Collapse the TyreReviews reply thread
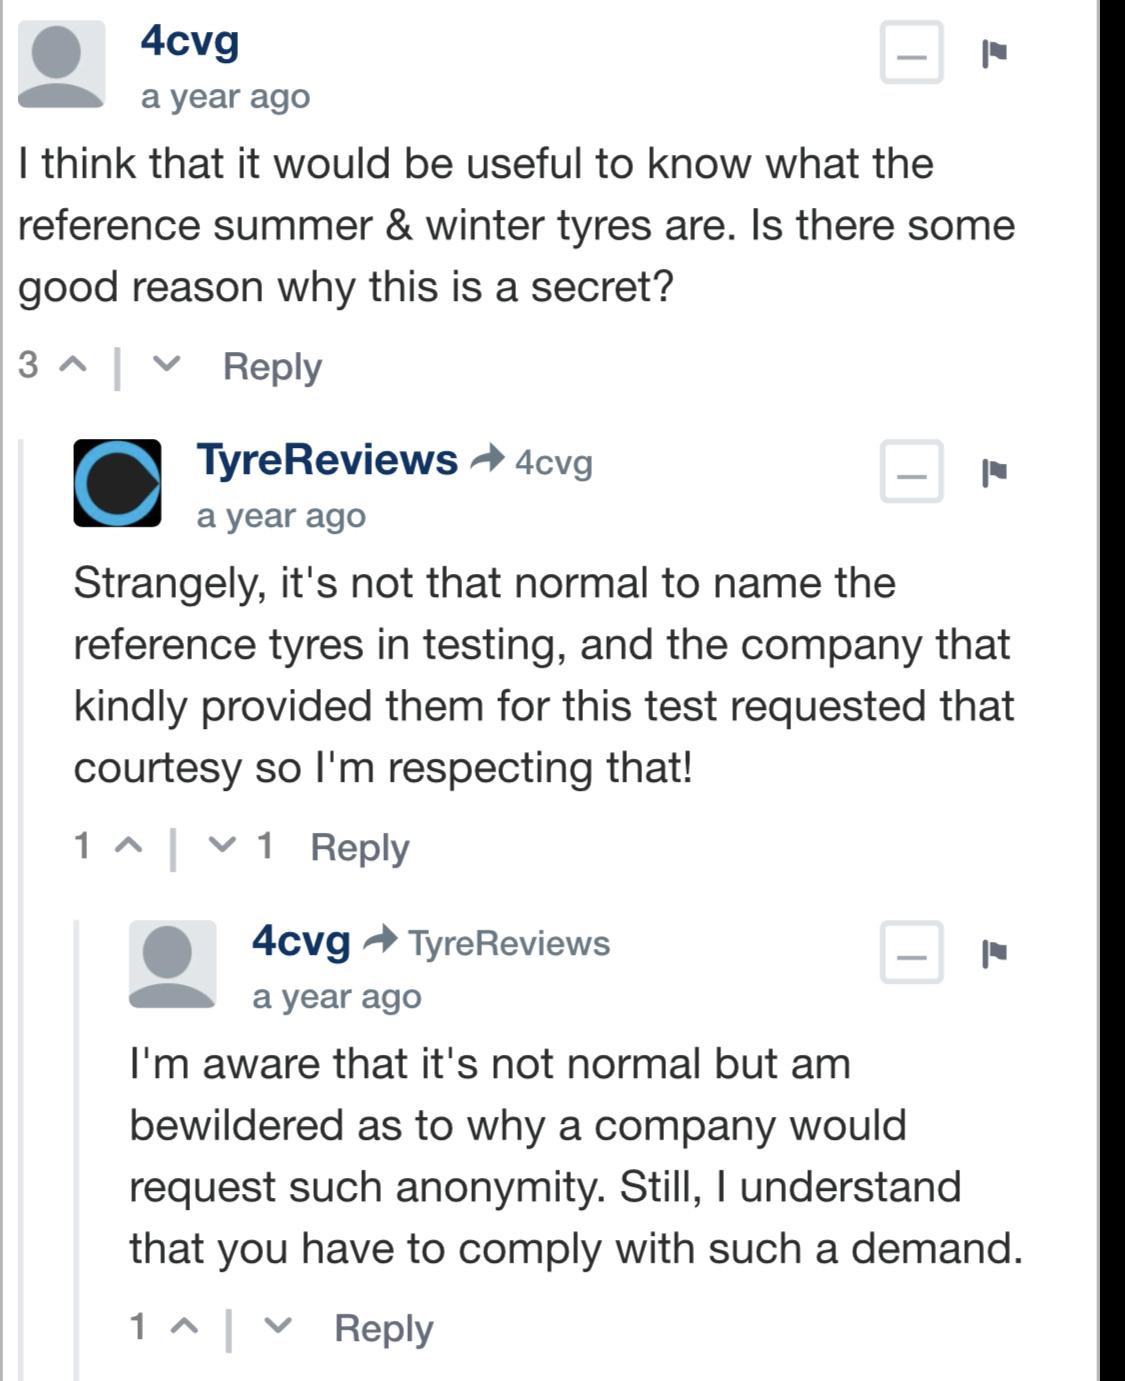This screenshot has height=1381, width=1125. point(911,471)
